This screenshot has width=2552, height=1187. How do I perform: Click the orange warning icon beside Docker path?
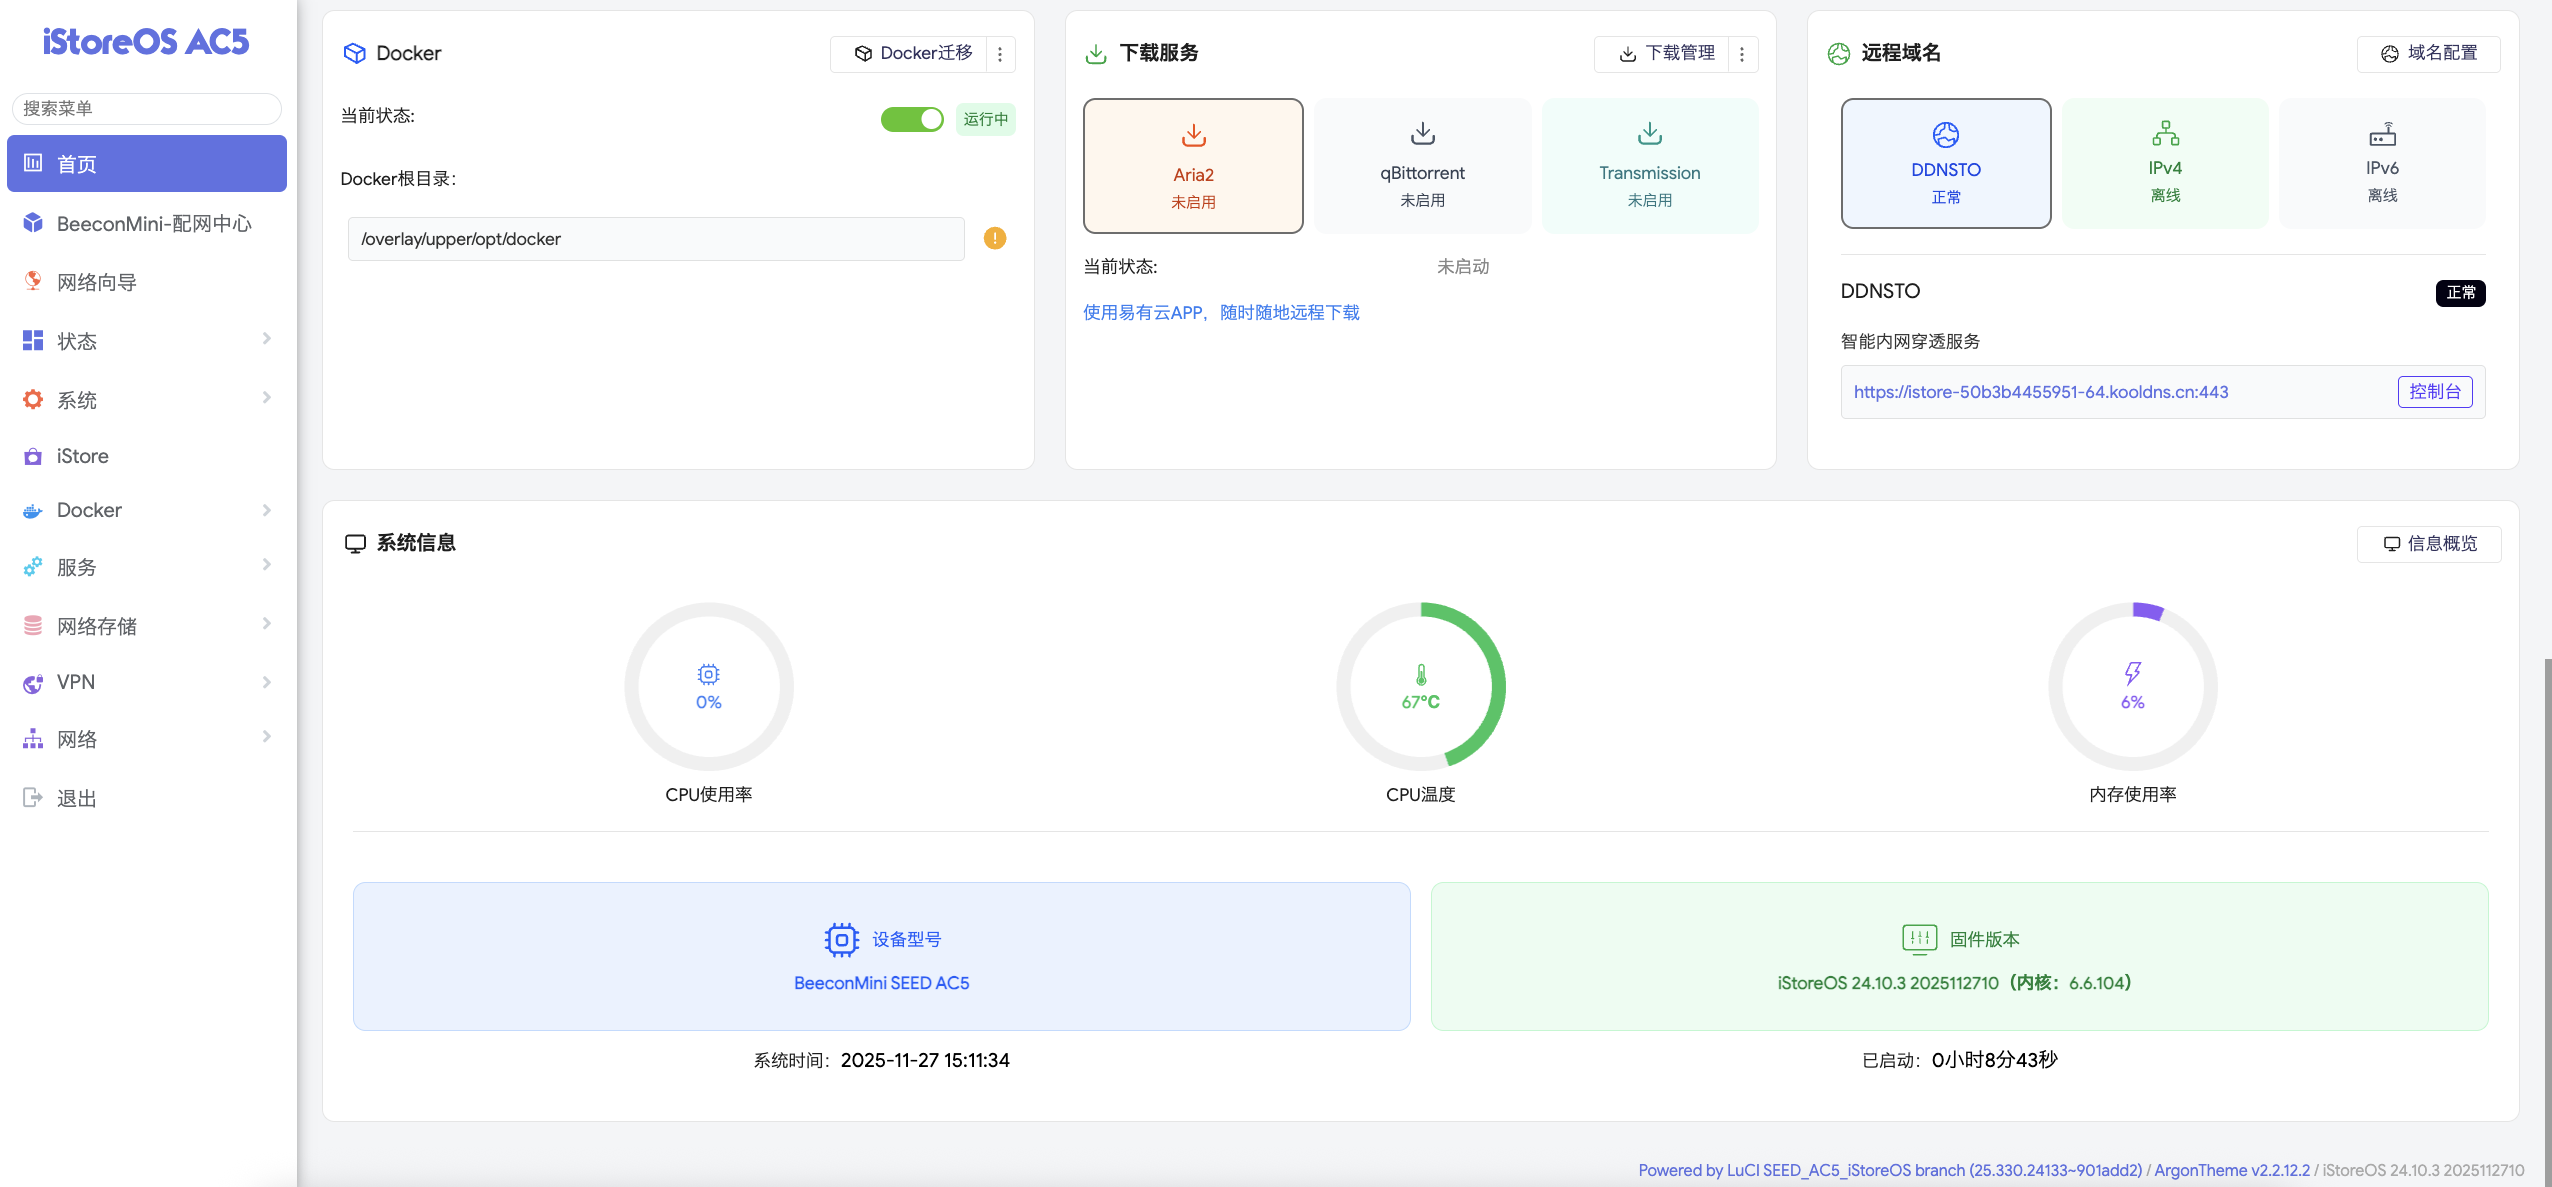[x=994, y=238]
